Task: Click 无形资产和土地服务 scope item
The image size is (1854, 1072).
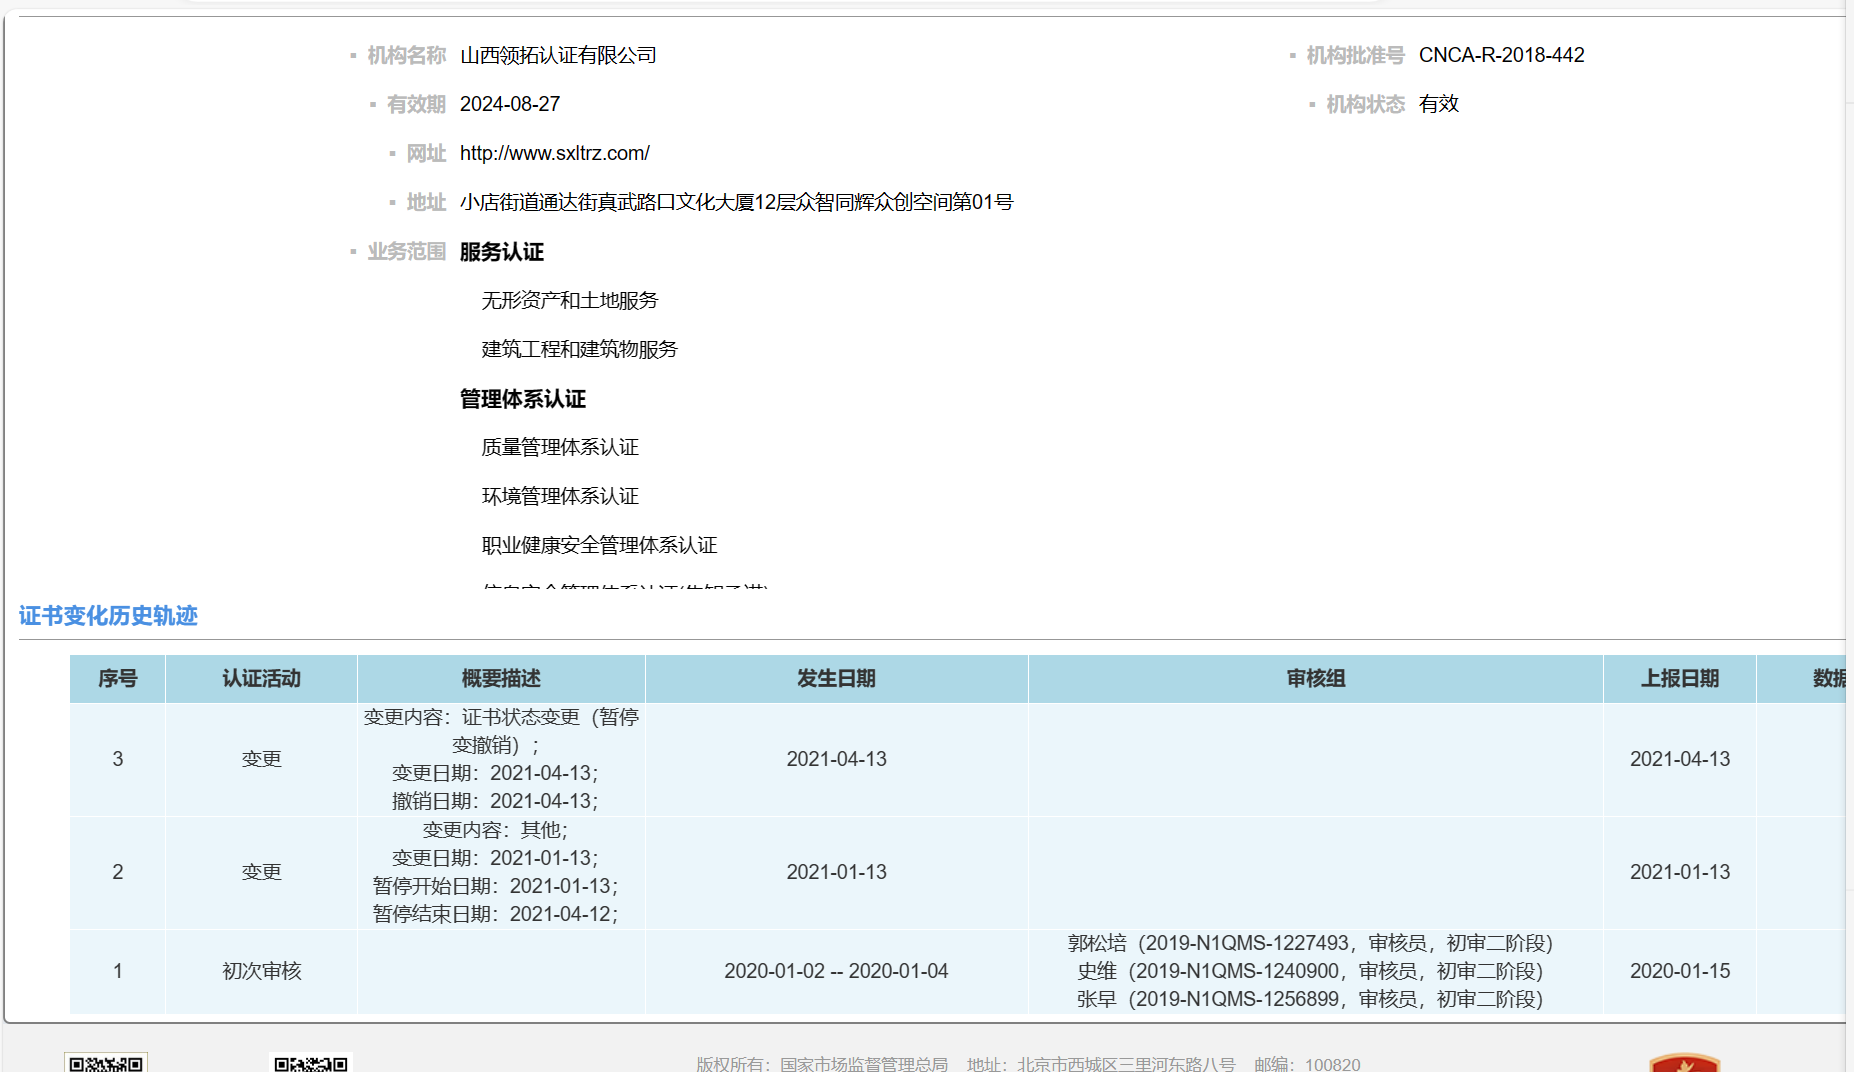Action: [x=570, y=300]
